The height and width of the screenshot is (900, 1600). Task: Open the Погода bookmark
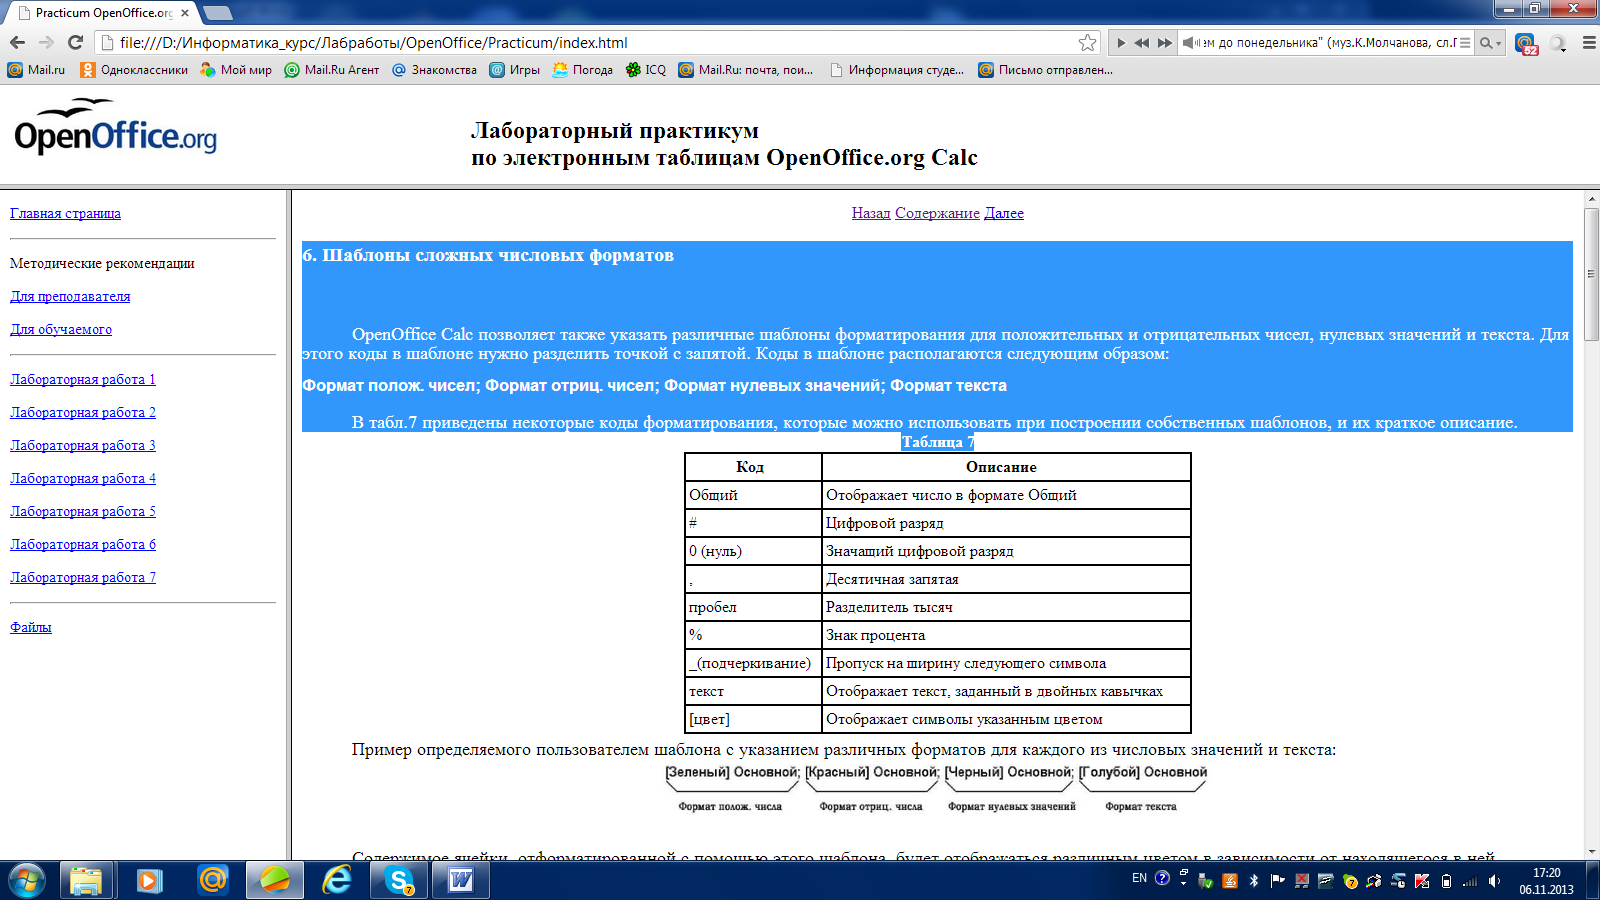[x=583, y=70]
